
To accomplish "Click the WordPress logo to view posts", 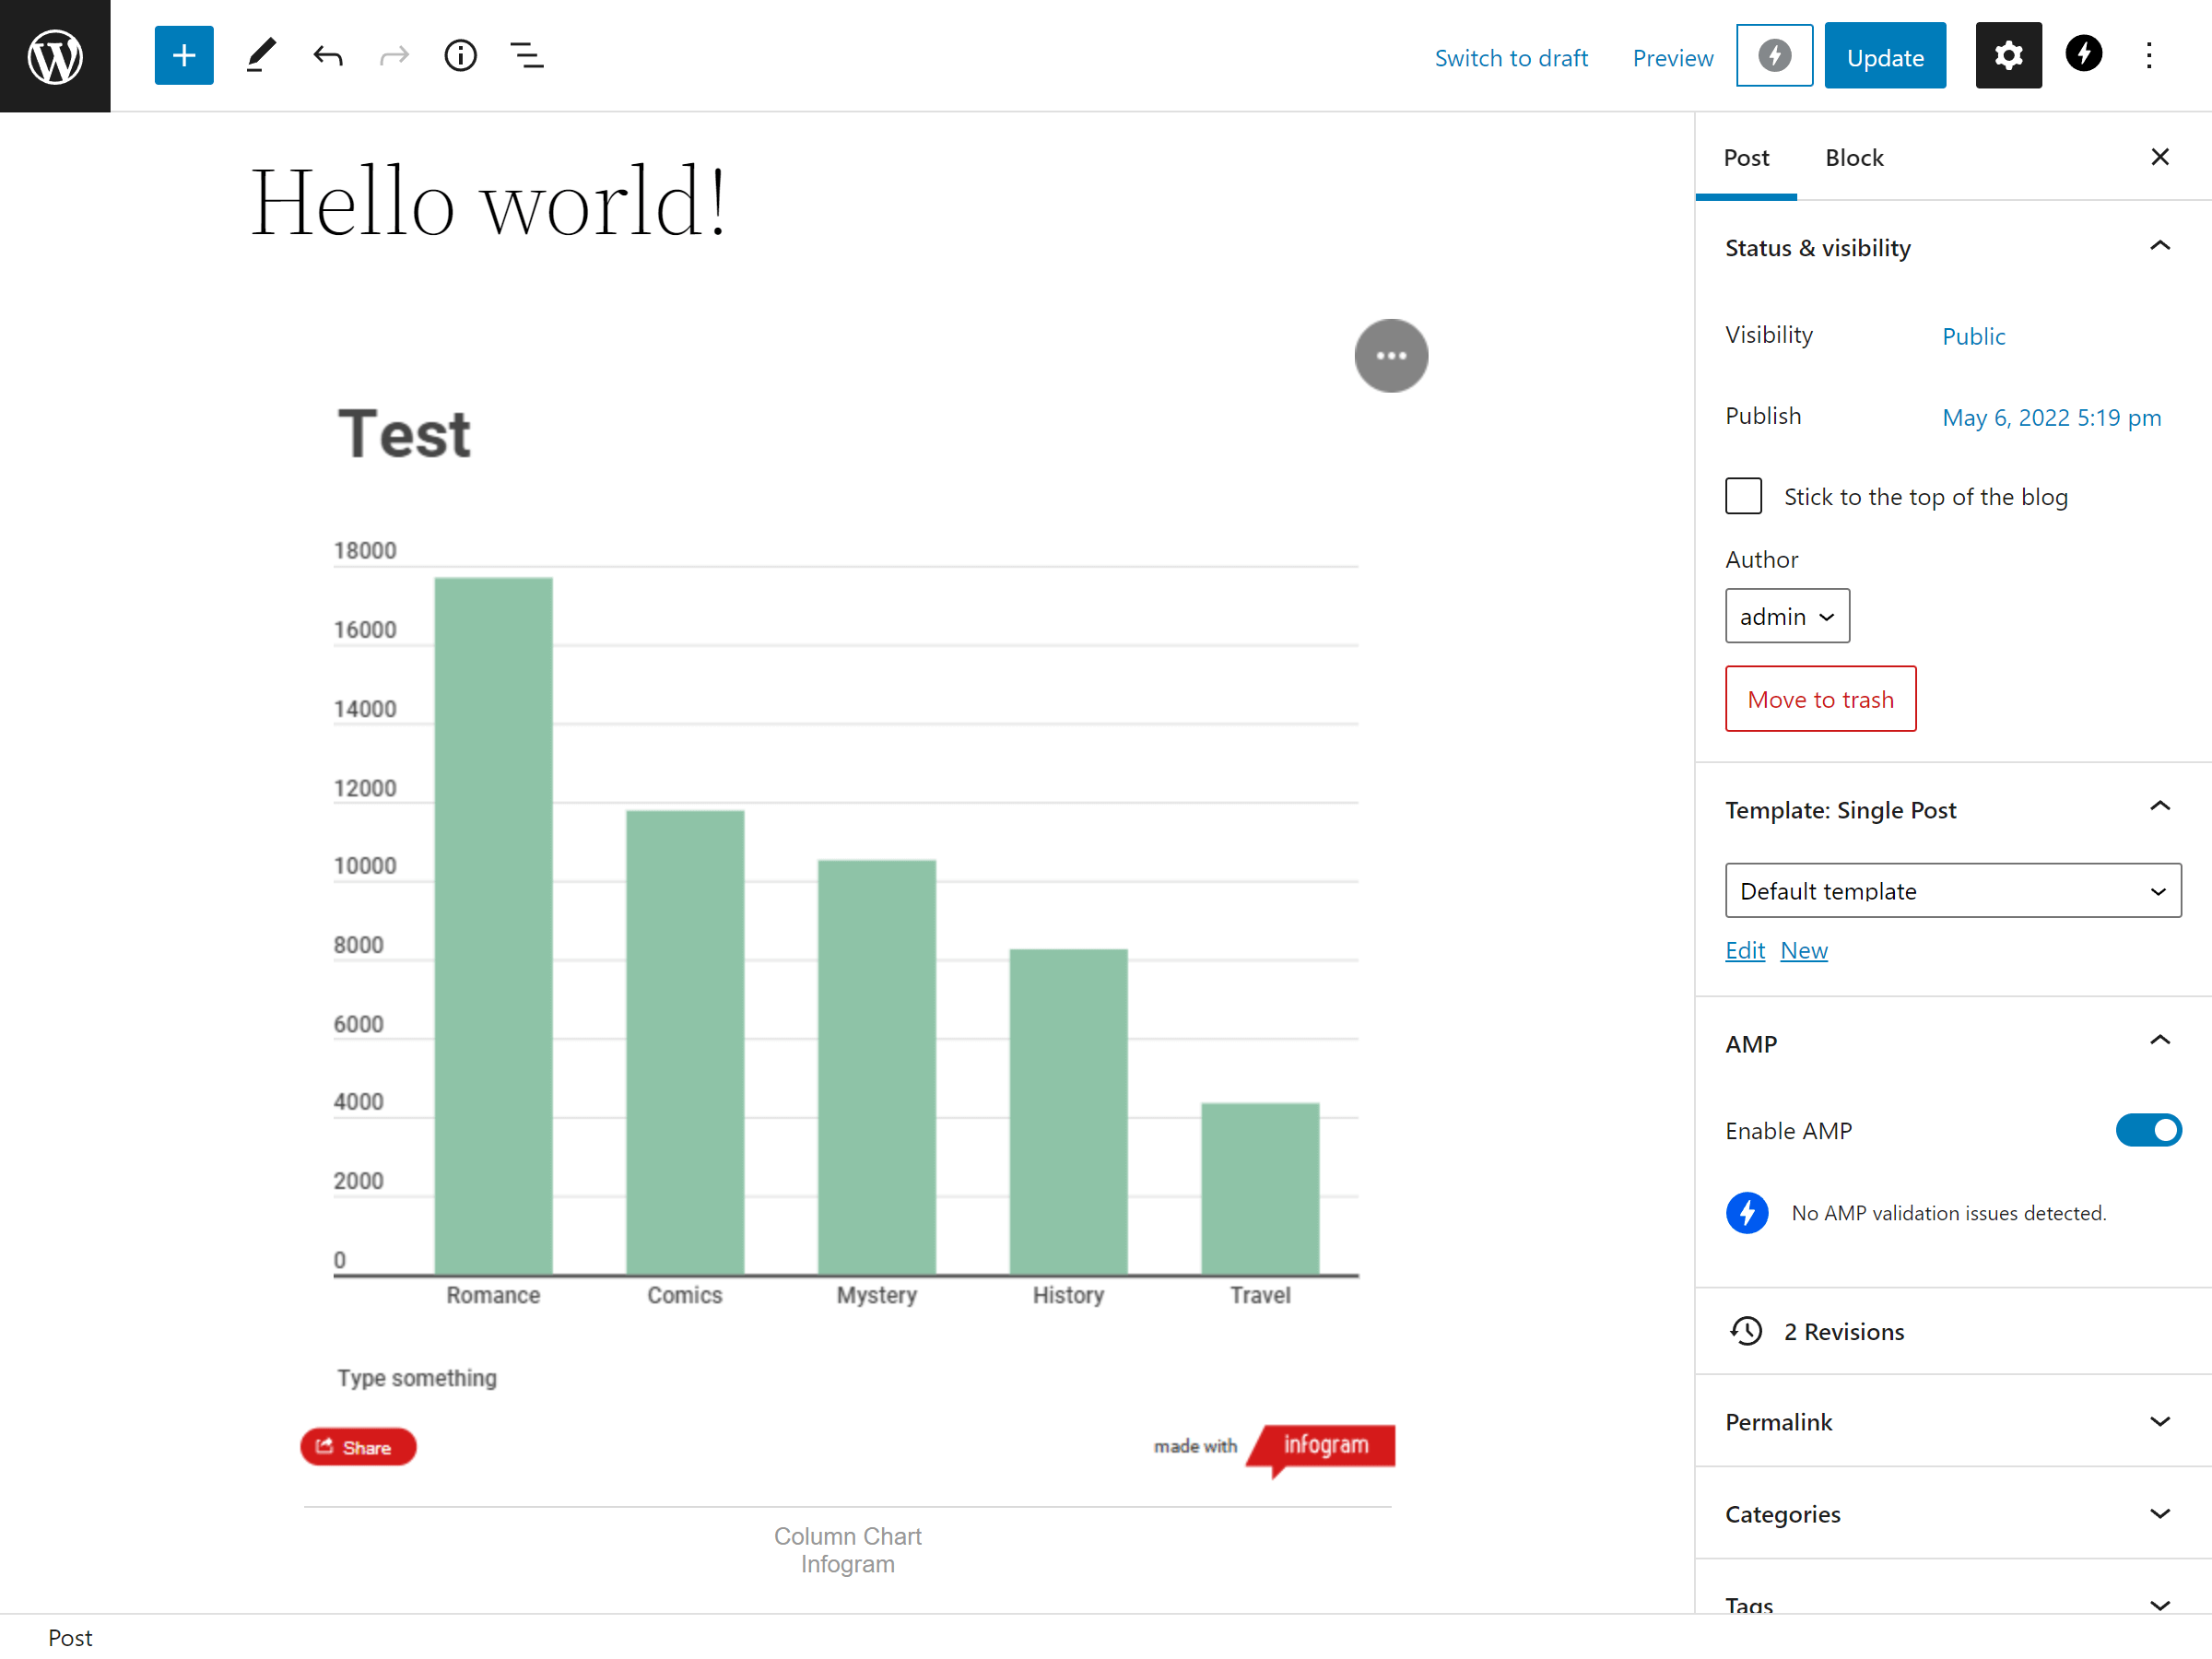I will pos(55,56).
